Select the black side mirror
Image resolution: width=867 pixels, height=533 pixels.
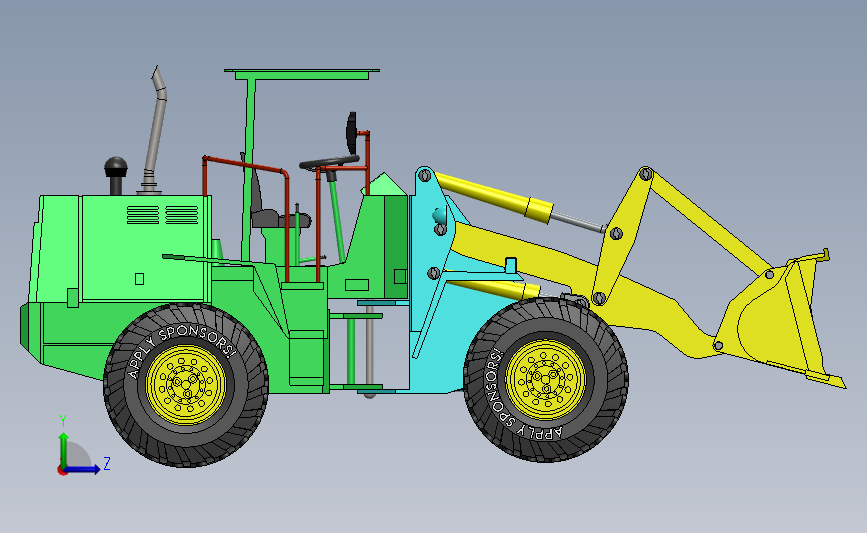pyautogui.click(x=351, y=133)
